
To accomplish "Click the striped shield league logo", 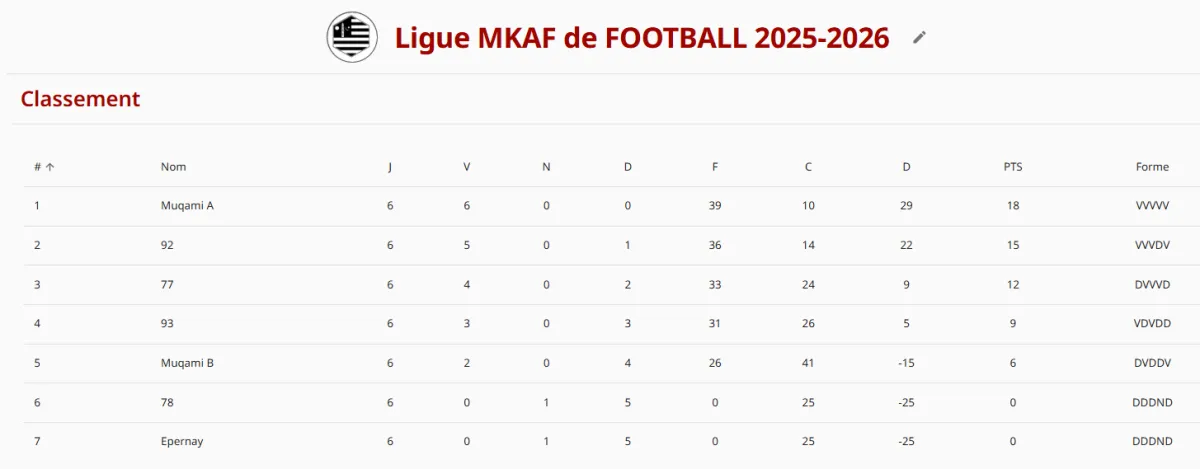I will 352,37.
